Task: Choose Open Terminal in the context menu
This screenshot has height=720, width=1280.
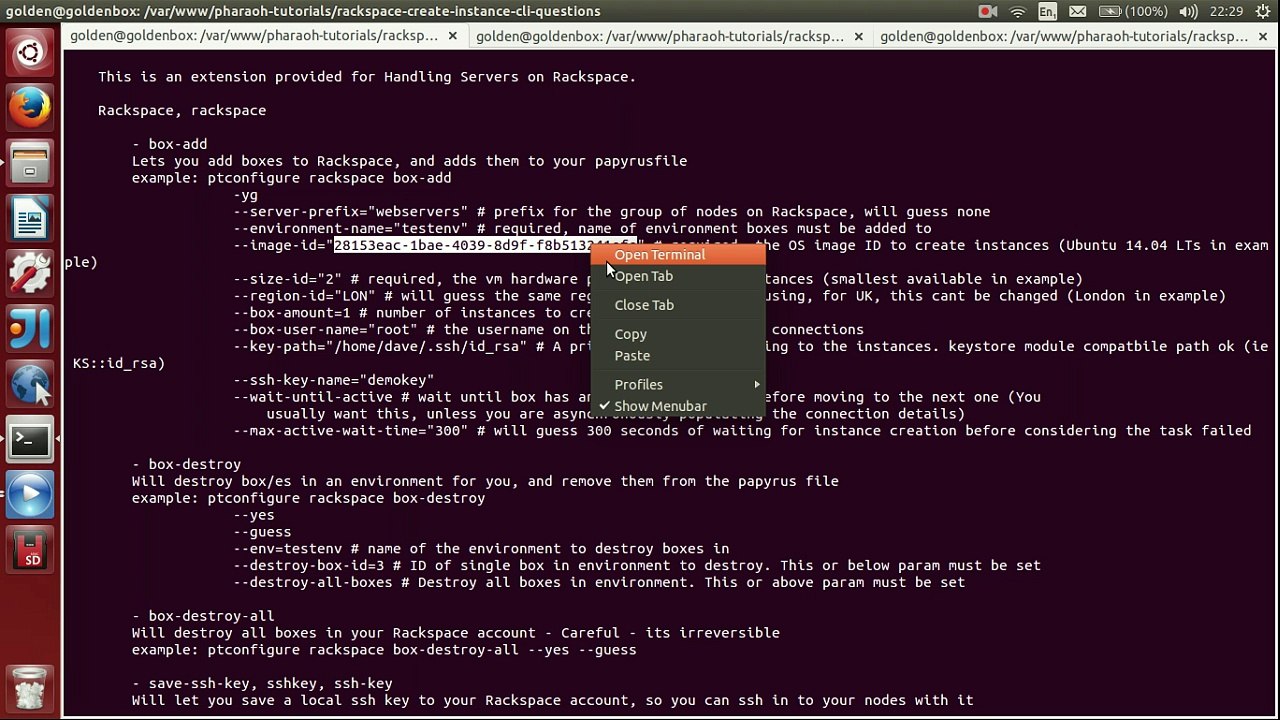Action: pos(679,255)
